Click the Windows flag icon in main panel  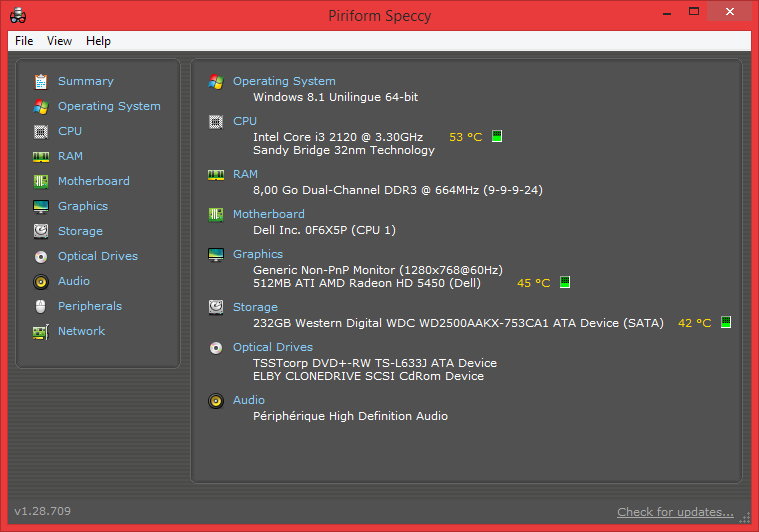(216, 82)
